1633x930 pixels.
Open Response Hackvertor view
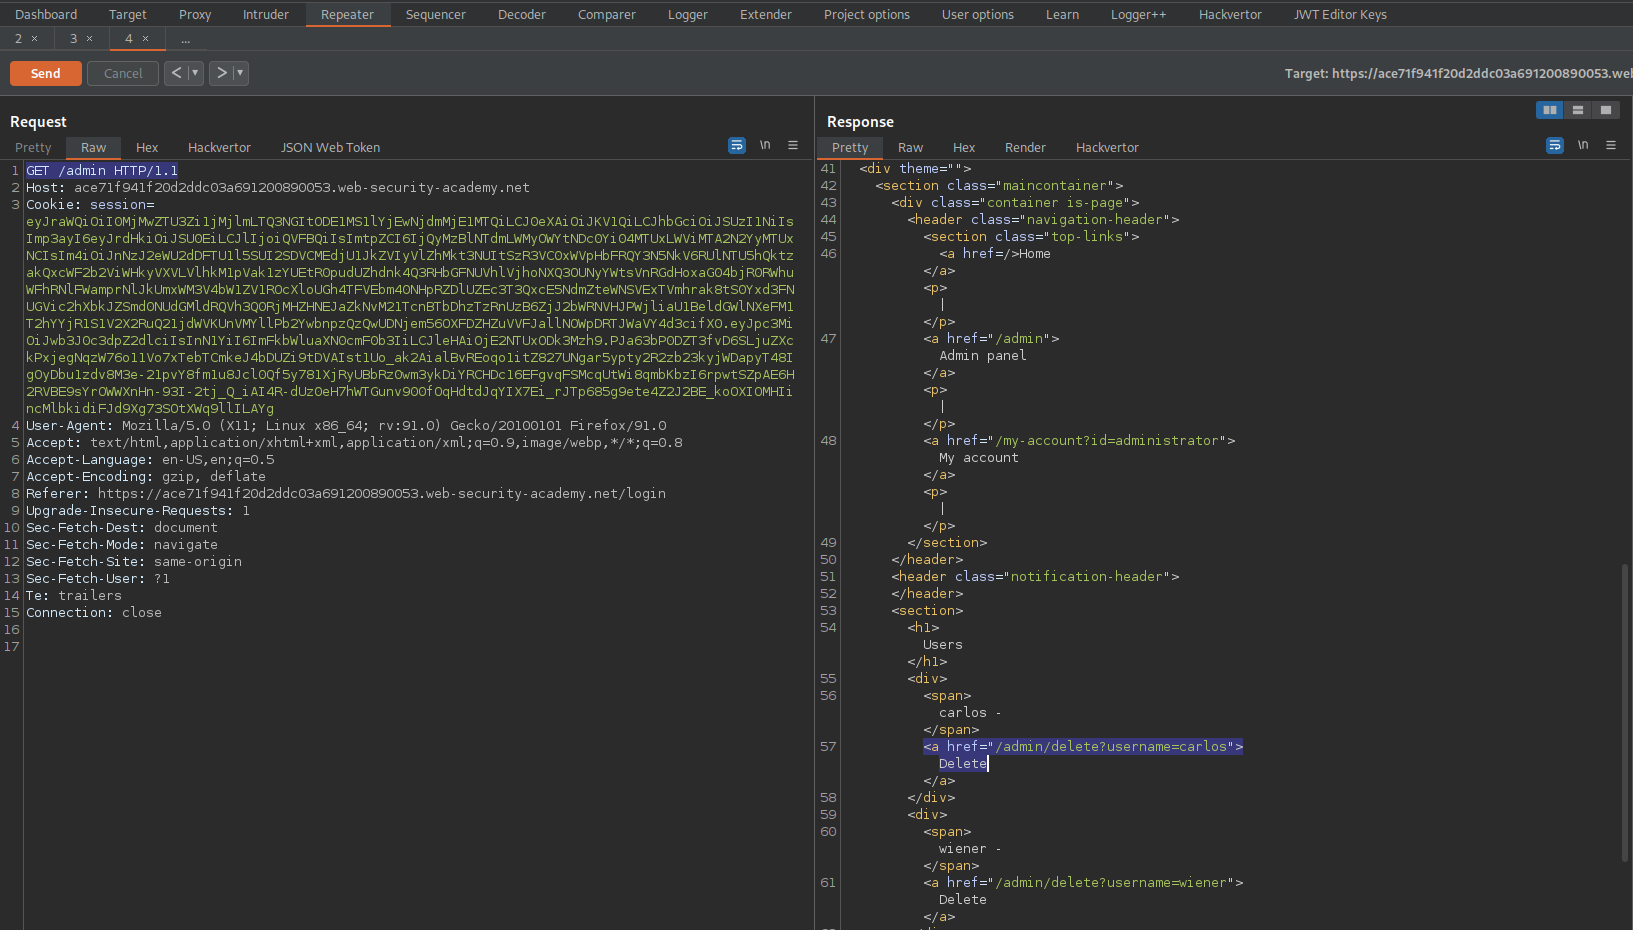(1107, 147)
